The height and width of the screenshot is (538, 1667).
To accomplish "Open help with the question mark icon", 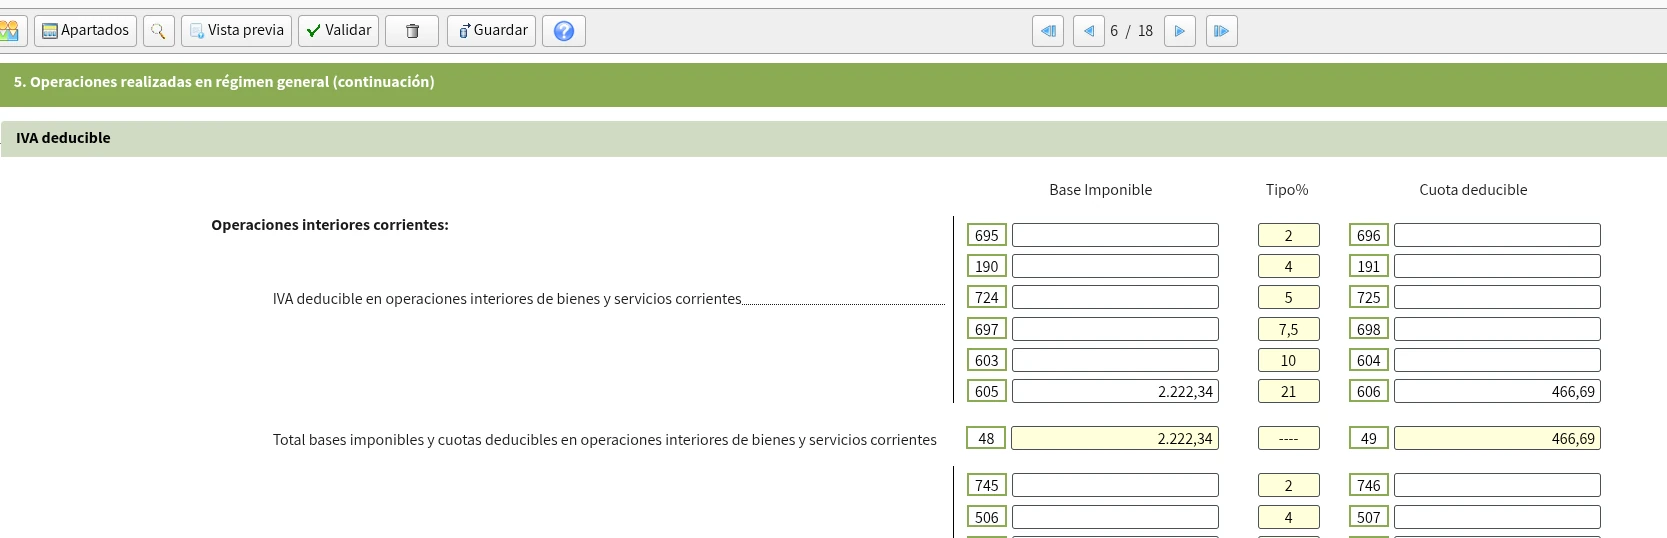I will (x=563, y=31).
